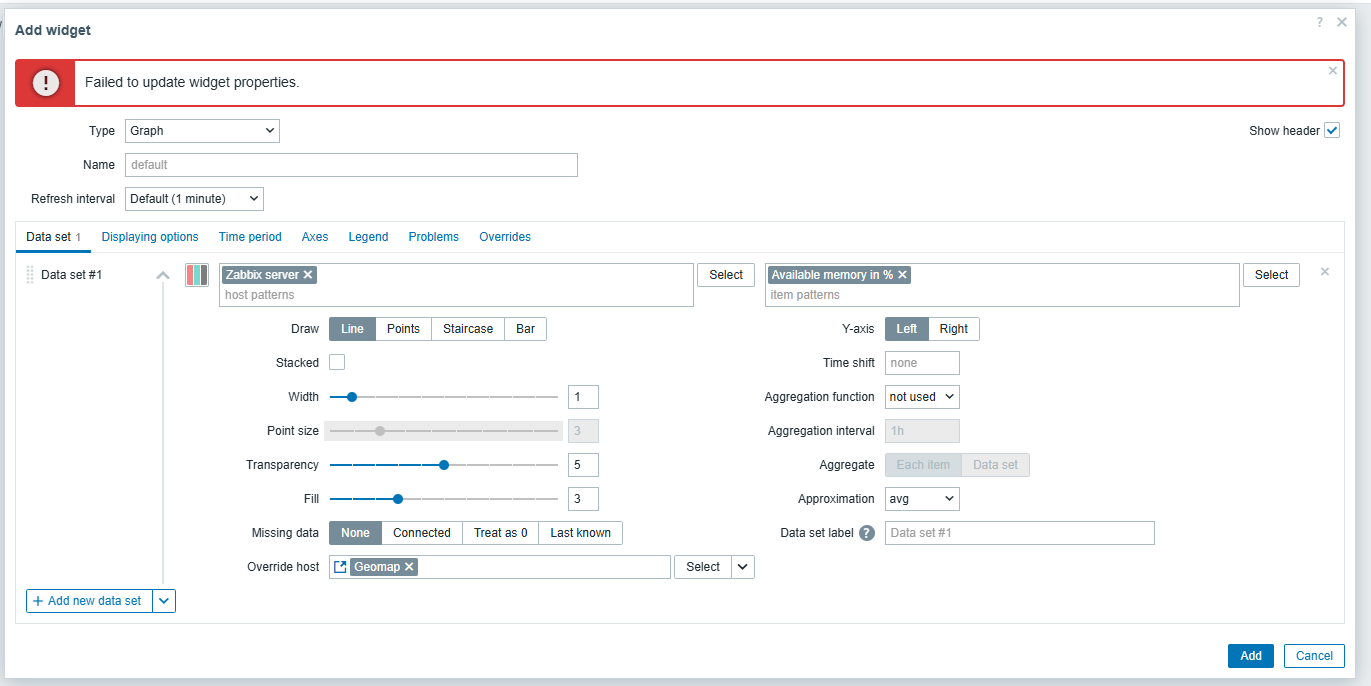The image size is (1371, 686).
Task: Collapse Data set #1 with chevron
Action: click(x=163, y=275)
